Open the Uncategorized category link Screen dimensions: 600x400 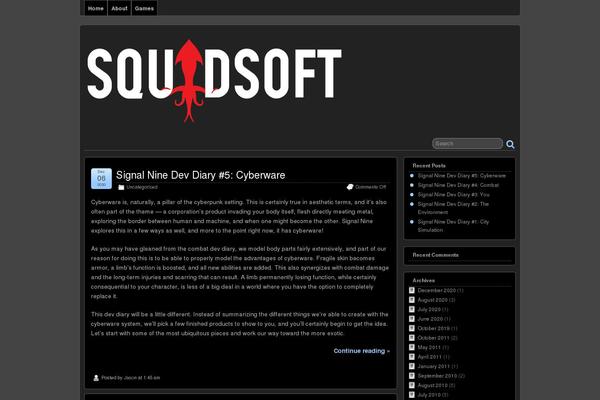(142, 187)
